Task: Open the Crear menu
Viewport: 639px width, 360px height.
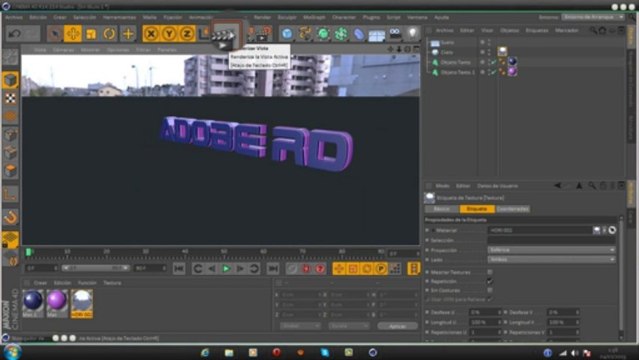Action: coord(60,18)
